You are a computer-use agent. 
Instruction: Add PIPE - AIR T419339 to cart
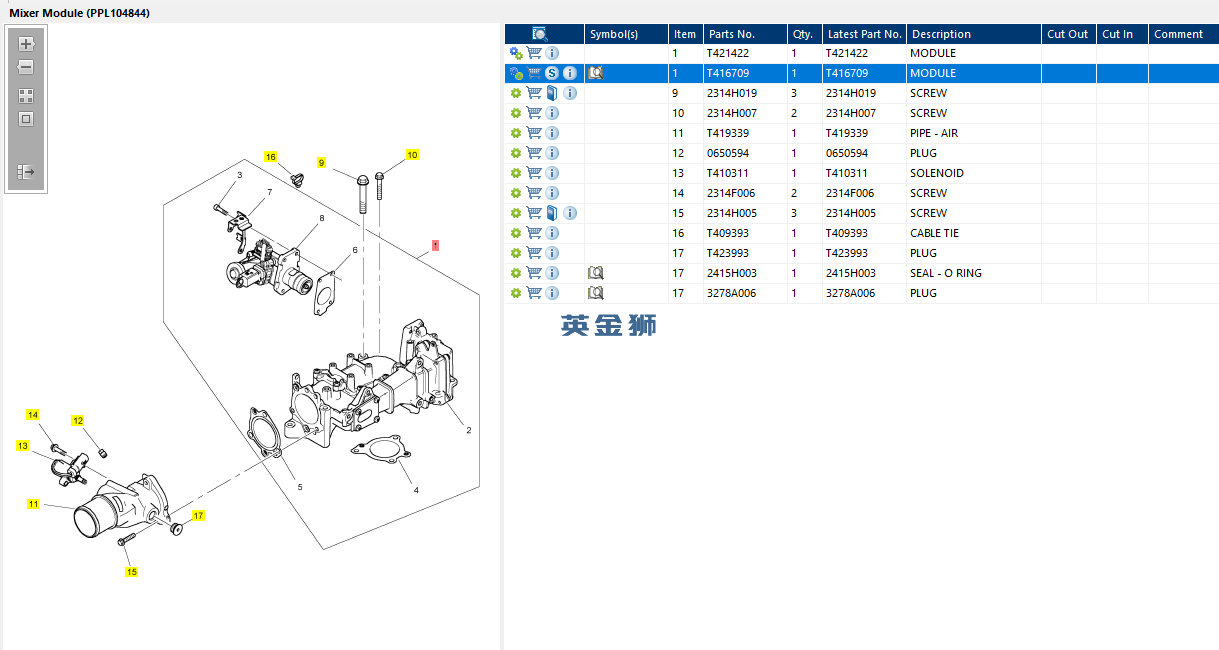pyautogui.click(x=534, y=133)
